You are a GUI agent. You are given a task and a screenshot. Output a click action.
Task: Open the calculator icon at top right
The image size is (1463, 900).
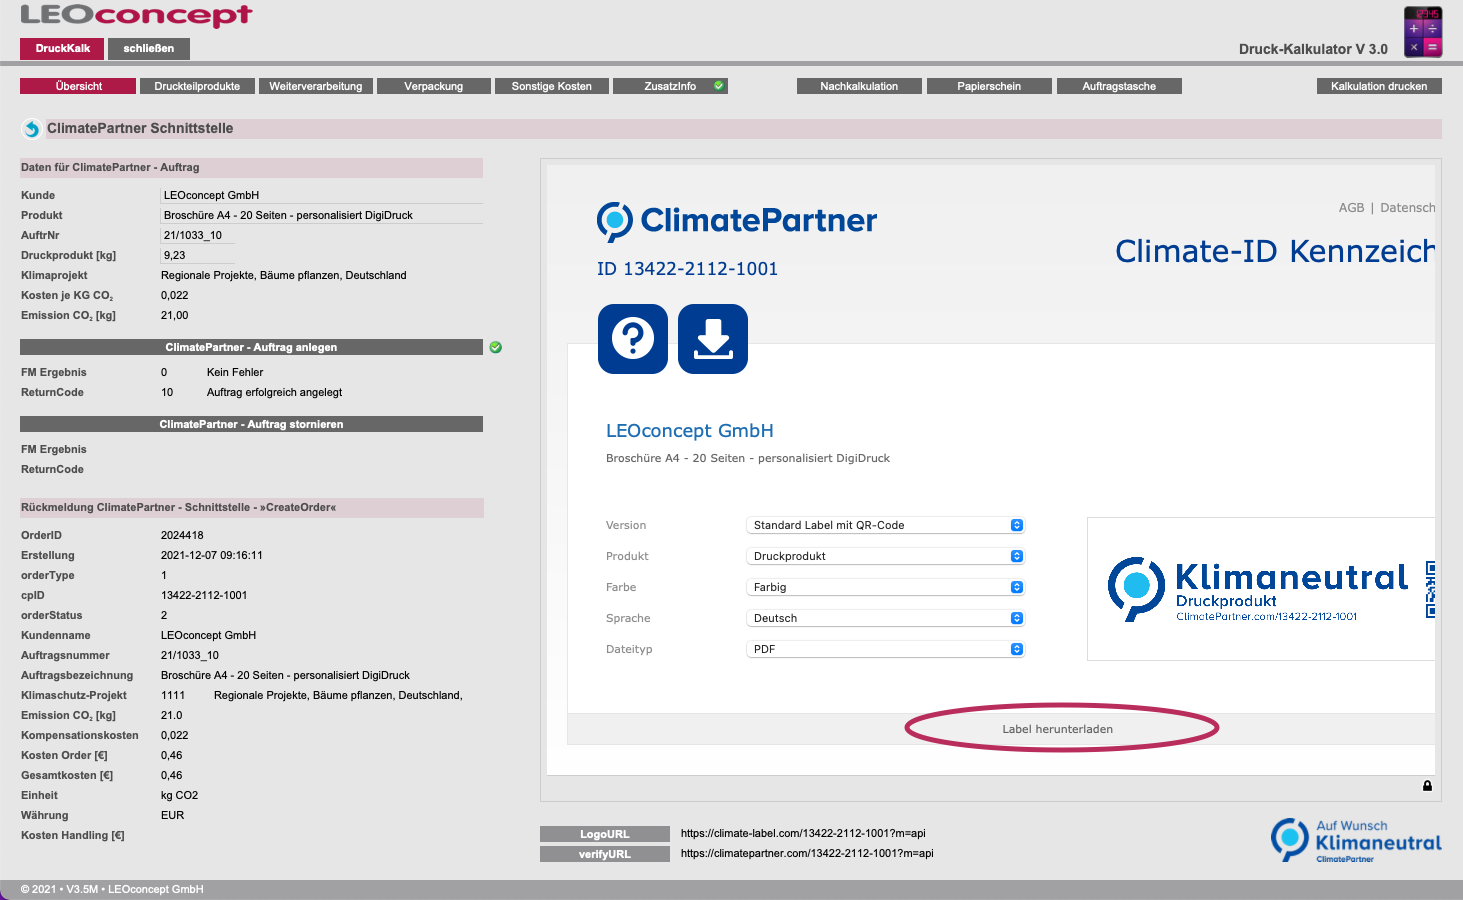1423,32
